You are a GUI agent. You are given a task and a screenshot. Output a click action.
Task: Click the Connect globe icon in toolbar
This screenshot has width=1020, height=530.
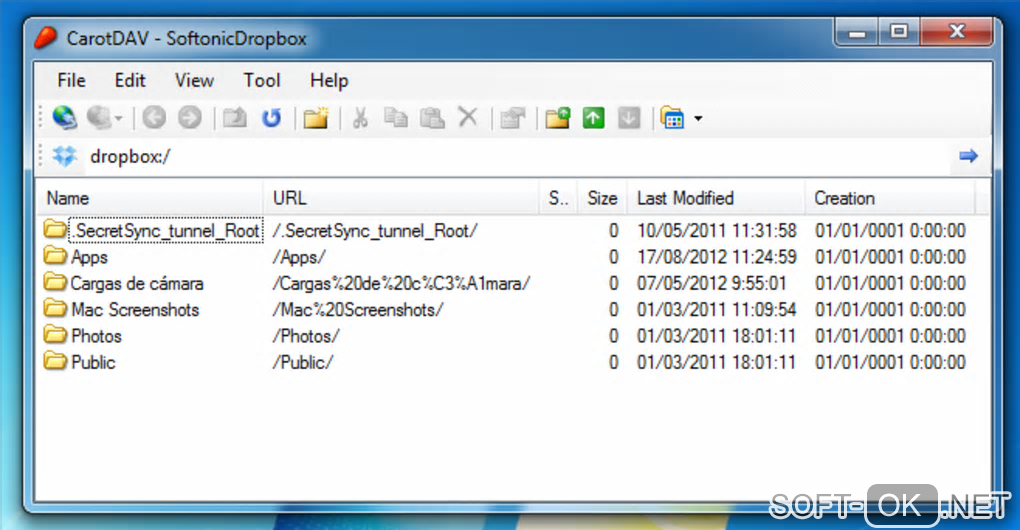[x=64, y=118]
